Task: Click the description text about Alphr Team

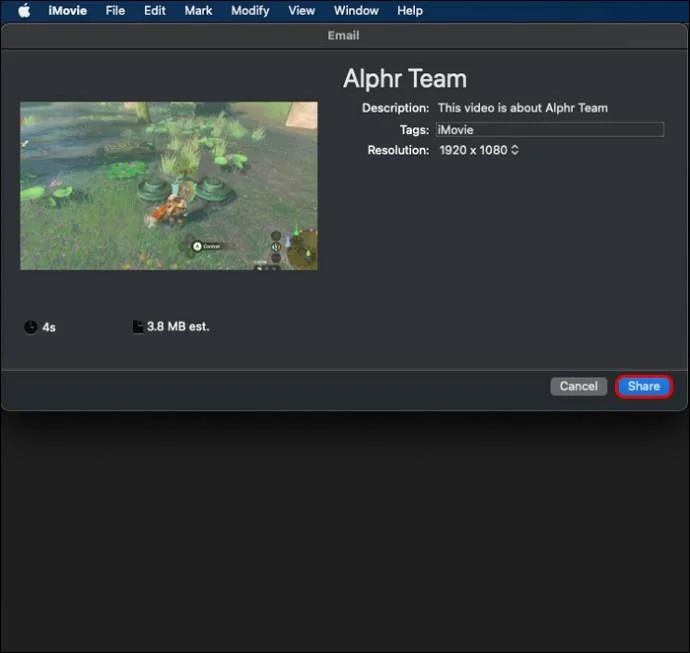Action: 522,108
